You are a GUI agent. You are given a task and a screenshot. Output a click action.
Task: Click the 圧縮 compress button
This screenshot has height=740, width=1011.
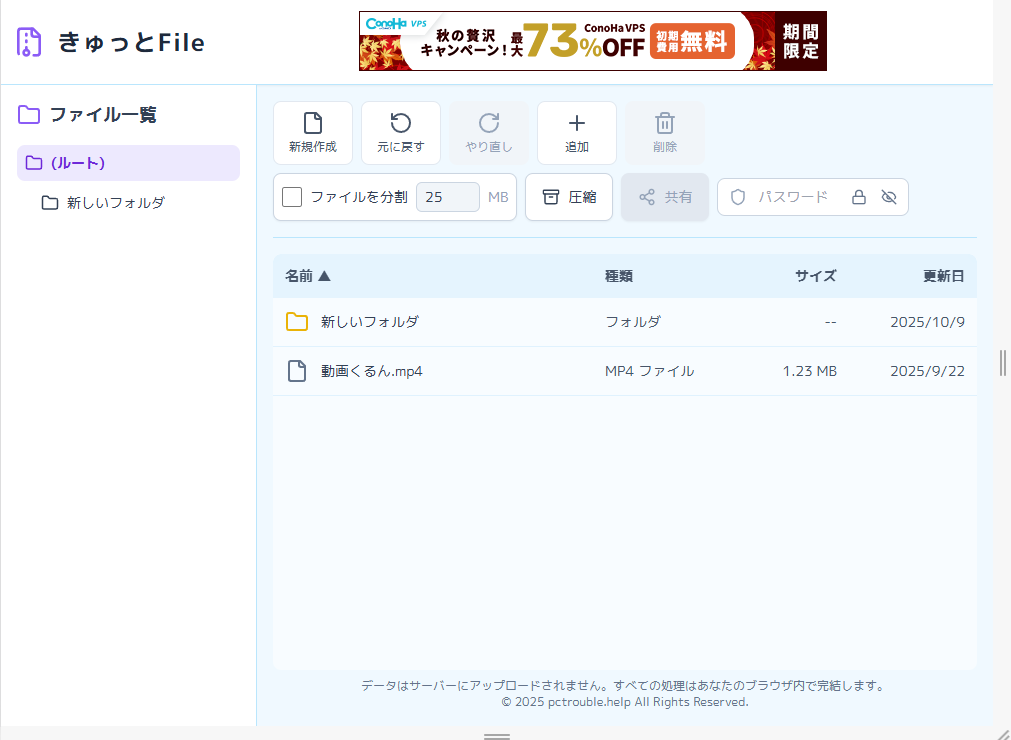[x=568, y=197]
